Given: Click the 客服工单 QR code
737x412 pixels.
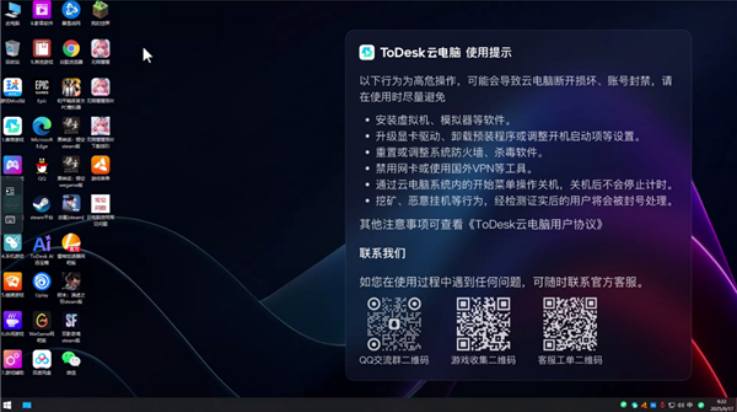Looking at the screenshot, I should (x=571, y=324).
